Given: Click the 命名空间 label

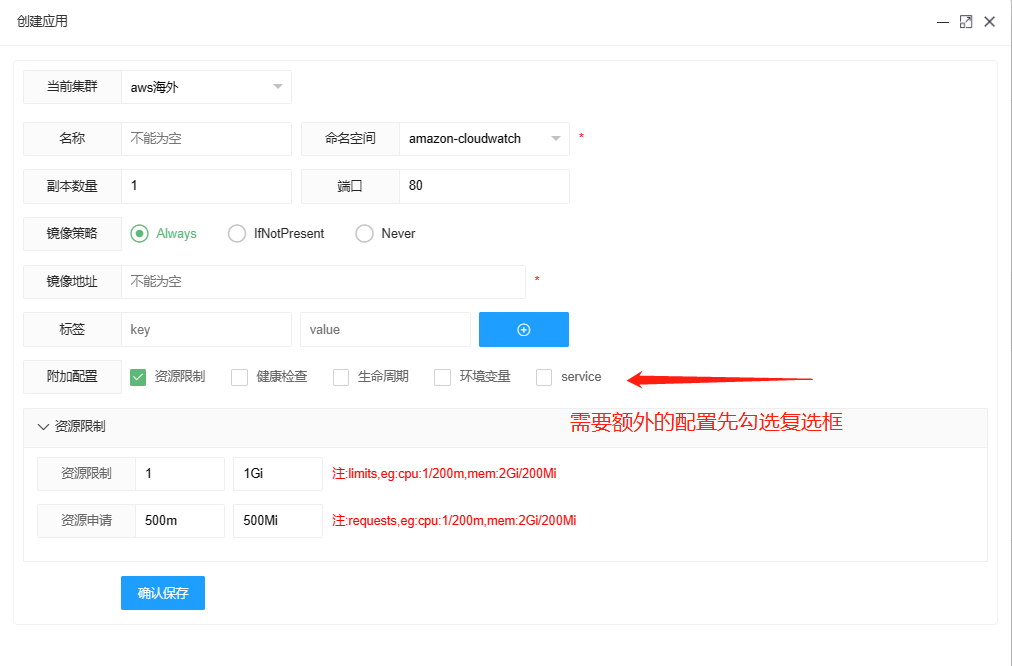Looking at the screenshot, I should point(350,139).
